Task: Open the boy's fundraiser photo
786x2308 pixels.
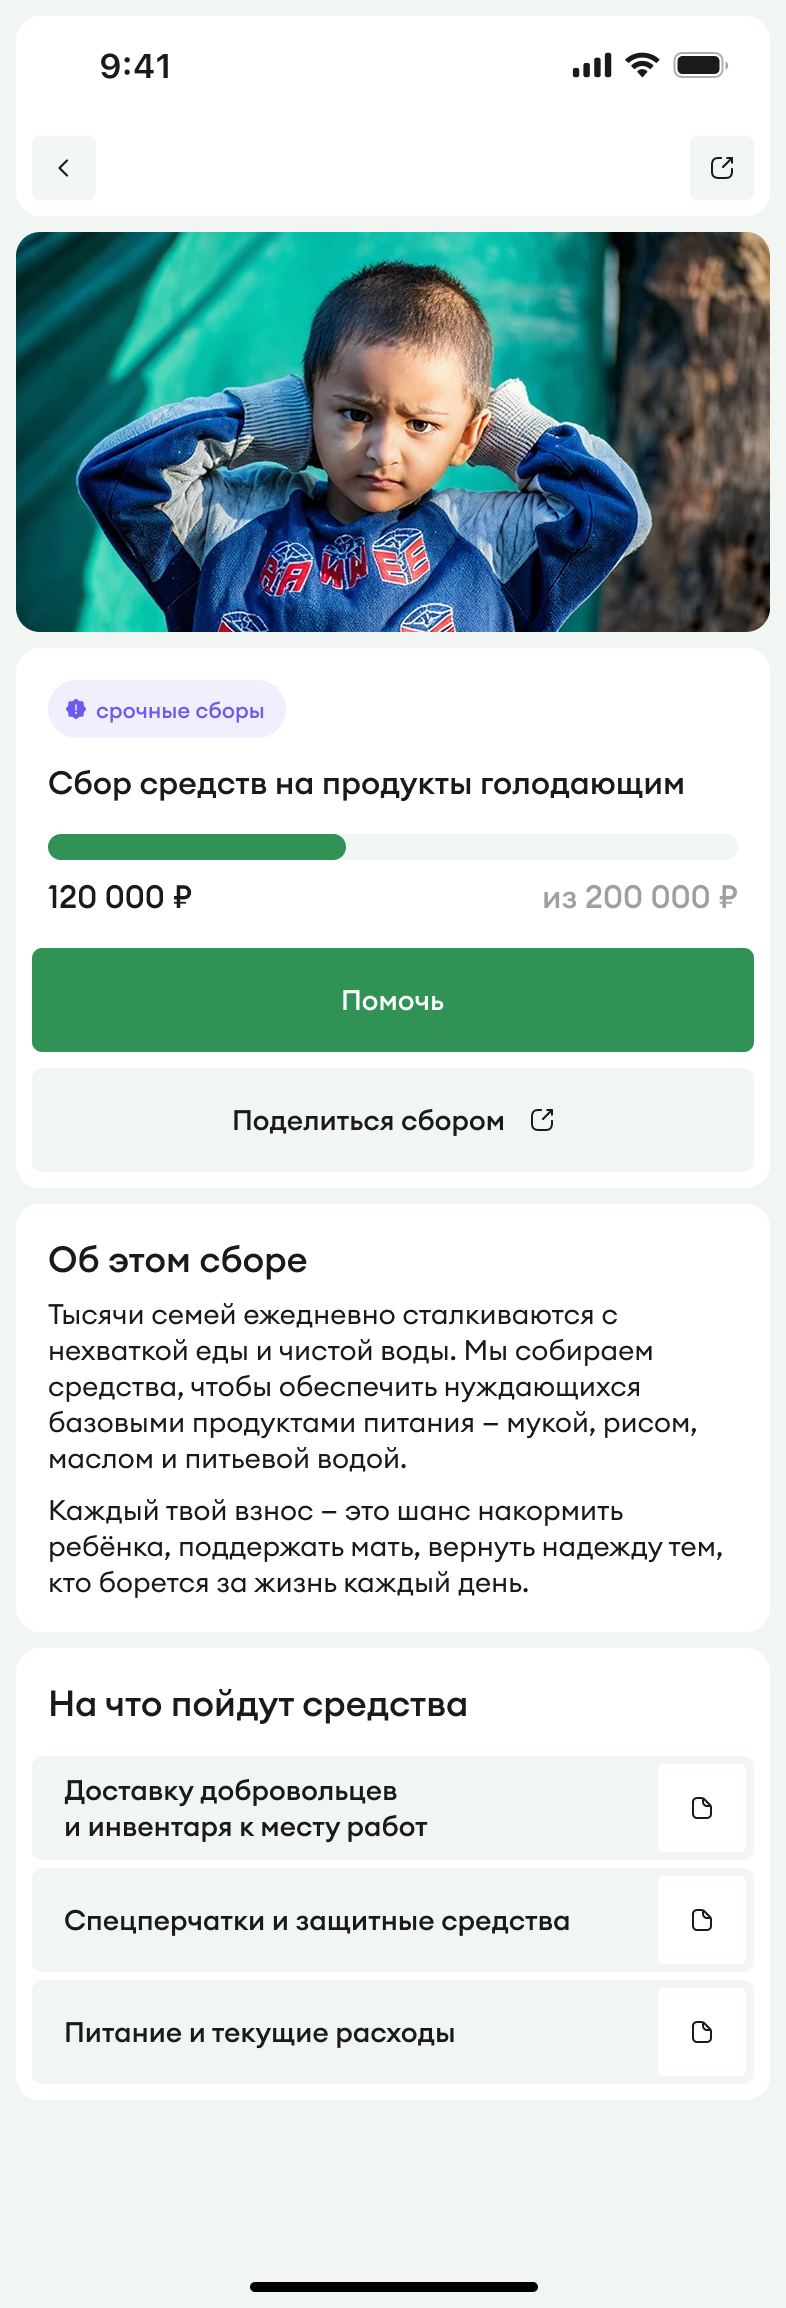Action: coord(393,432)
